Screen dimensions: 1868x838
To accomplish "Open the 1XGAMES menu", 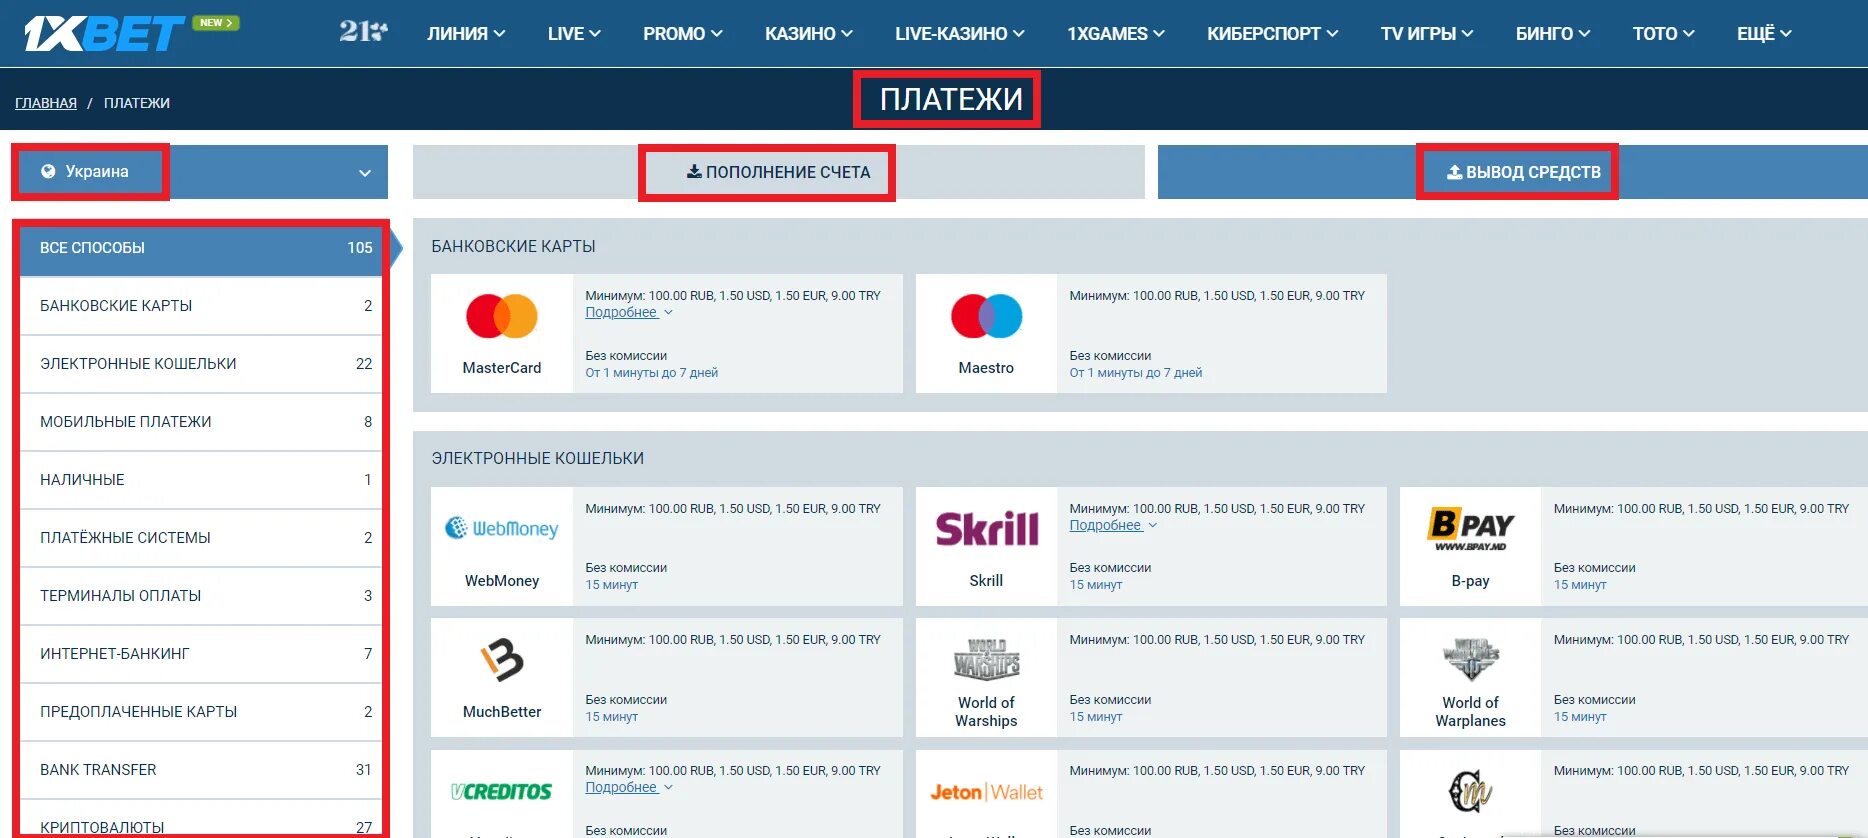I will click(1116, 34).
